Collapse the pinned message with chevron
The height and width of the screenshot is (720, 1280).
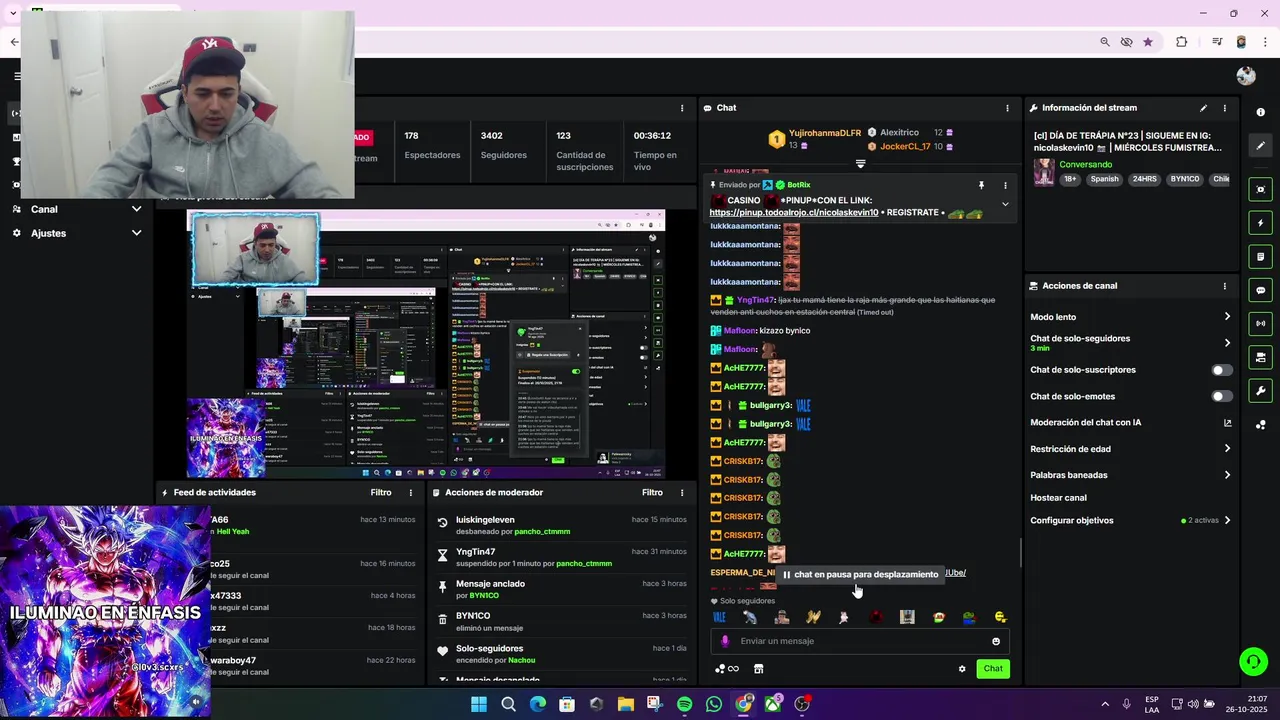(1005, 205)
